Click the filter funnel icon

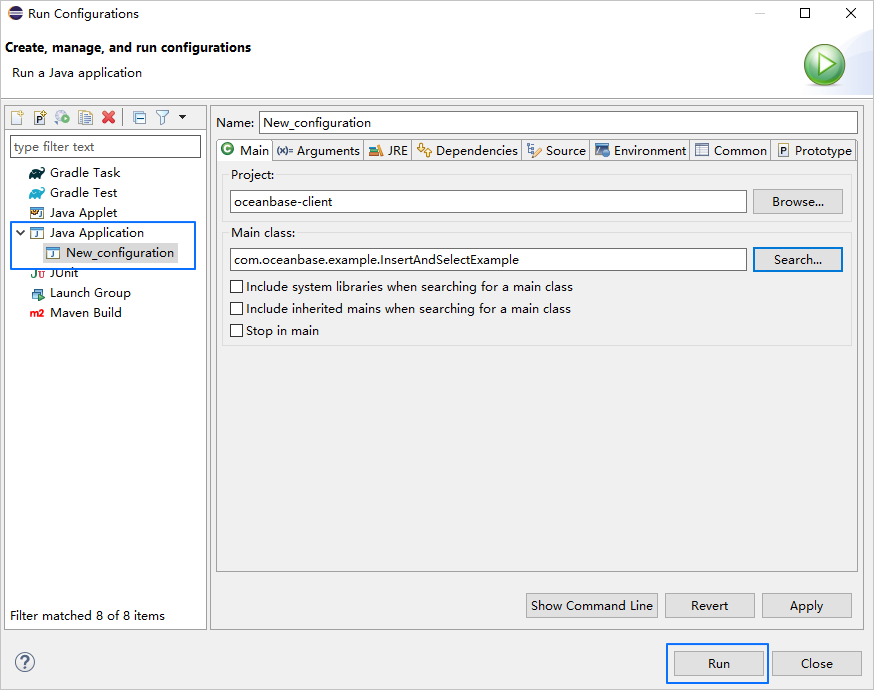tap(162, 118)
